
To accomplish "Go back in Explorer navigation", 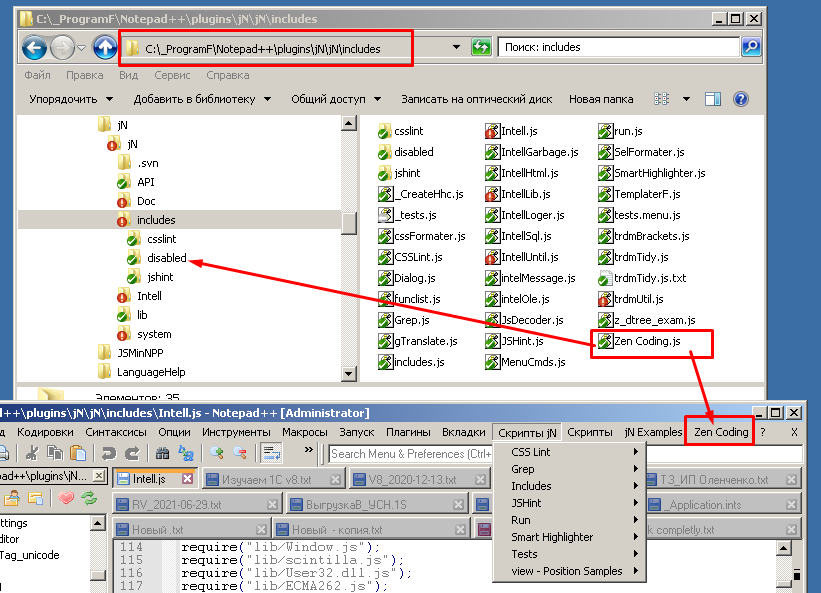I will coord(34,48).
